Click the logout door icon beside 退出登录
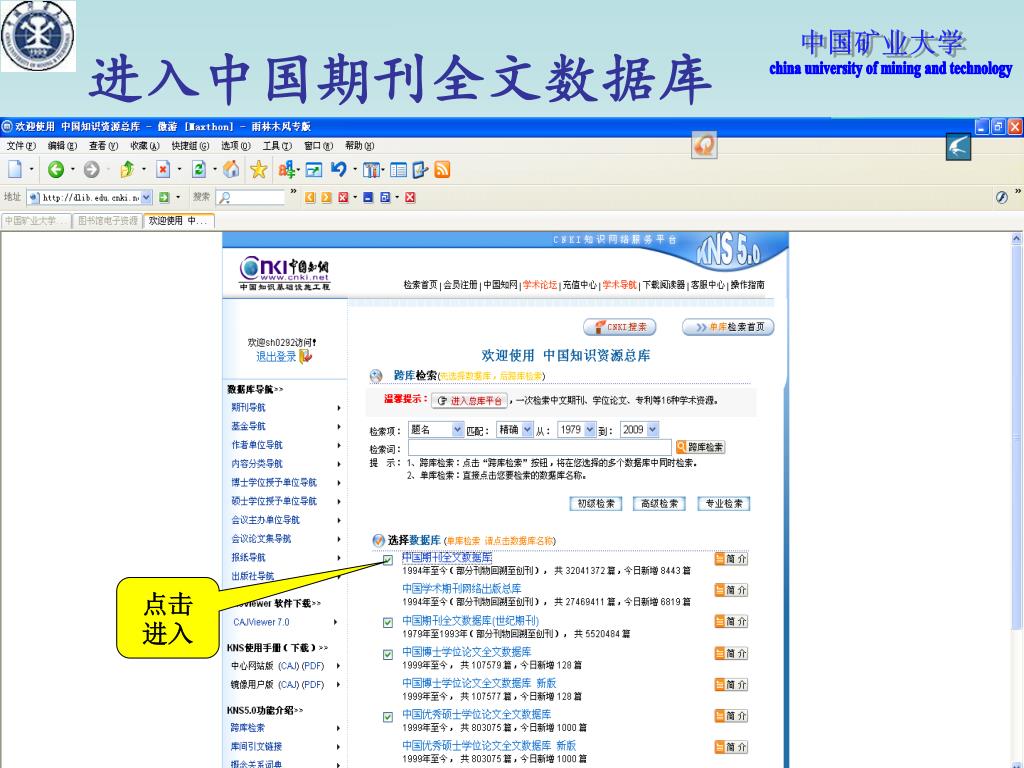The image size is (1024, 768). pos(306,357)
